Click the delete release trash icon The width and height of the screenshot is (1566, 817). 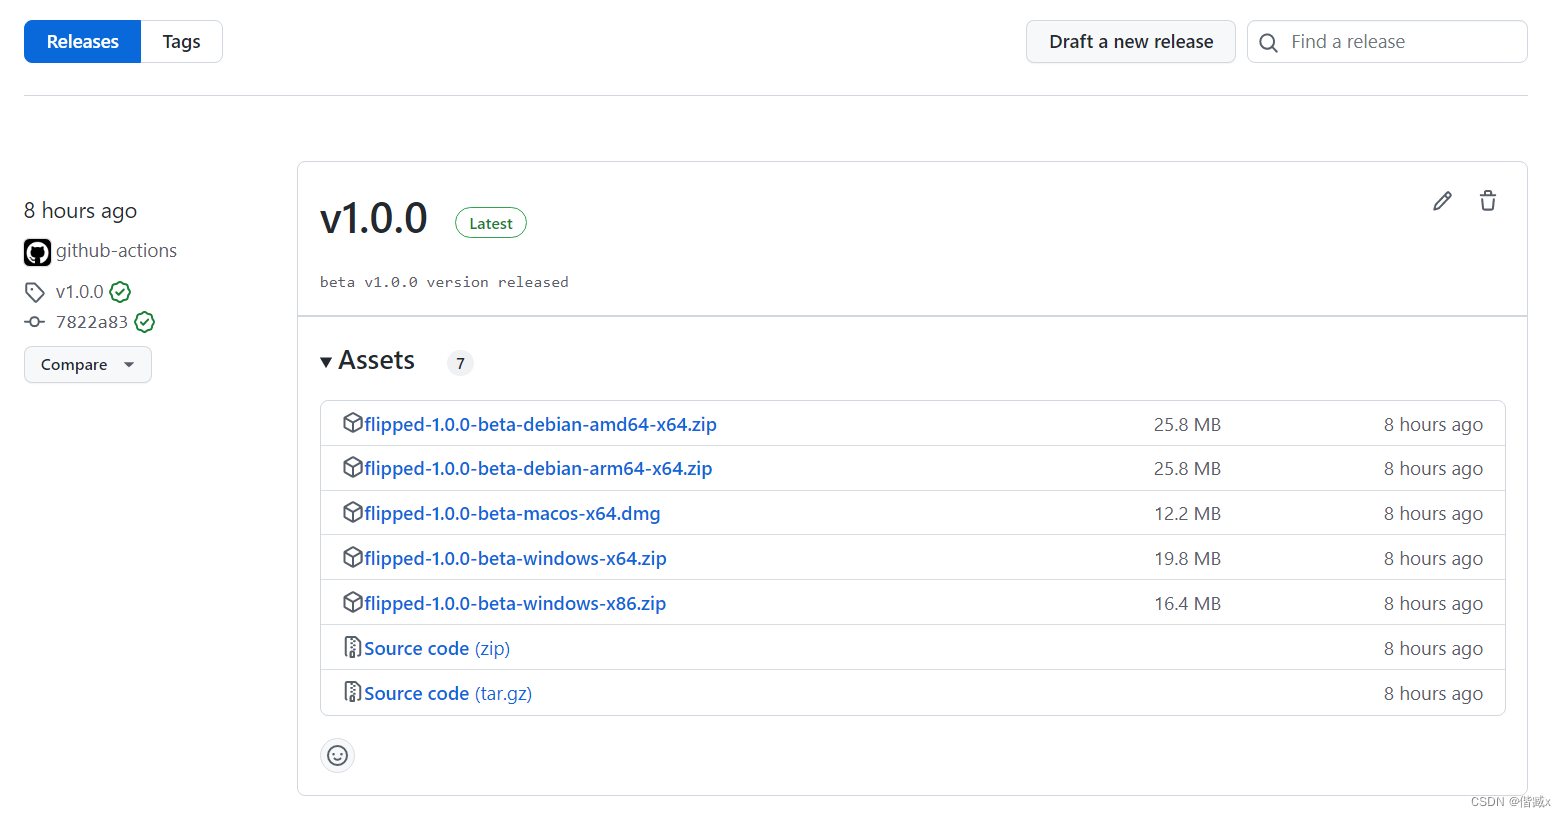point(1488,201)
